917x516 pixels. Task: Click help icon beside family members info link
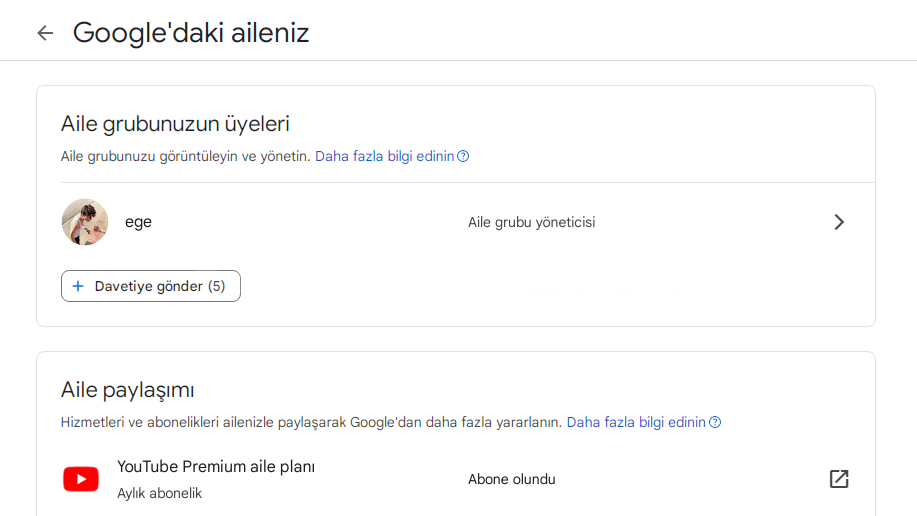(x=463, y=157)
